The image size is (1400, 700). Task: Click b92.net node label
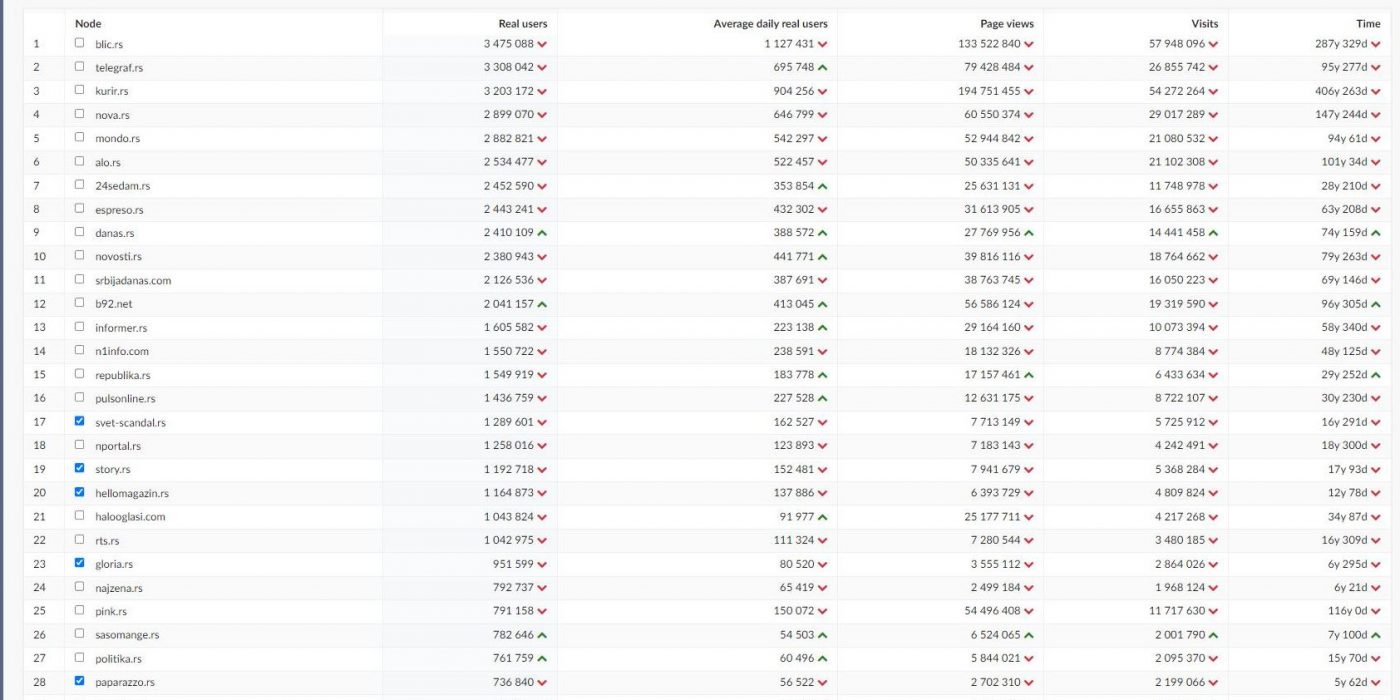pos(113,304)
